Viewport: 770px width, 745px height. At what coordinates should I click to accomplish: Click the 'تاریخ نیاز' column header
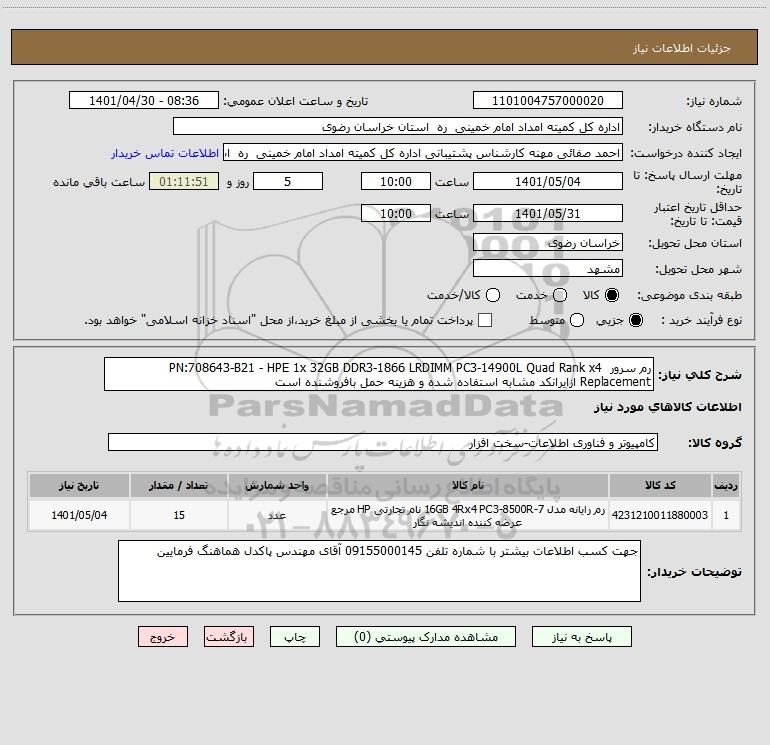[79, 485]
